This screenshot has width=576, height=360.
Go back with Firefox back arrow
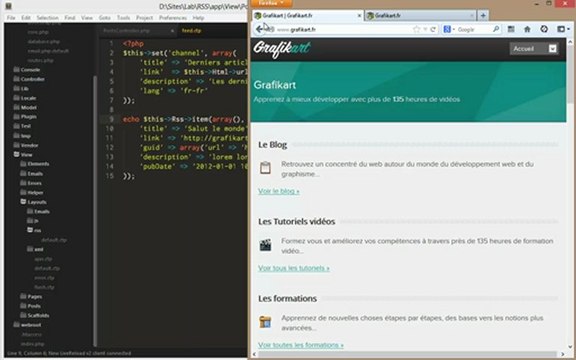click(x=260, y=29)
